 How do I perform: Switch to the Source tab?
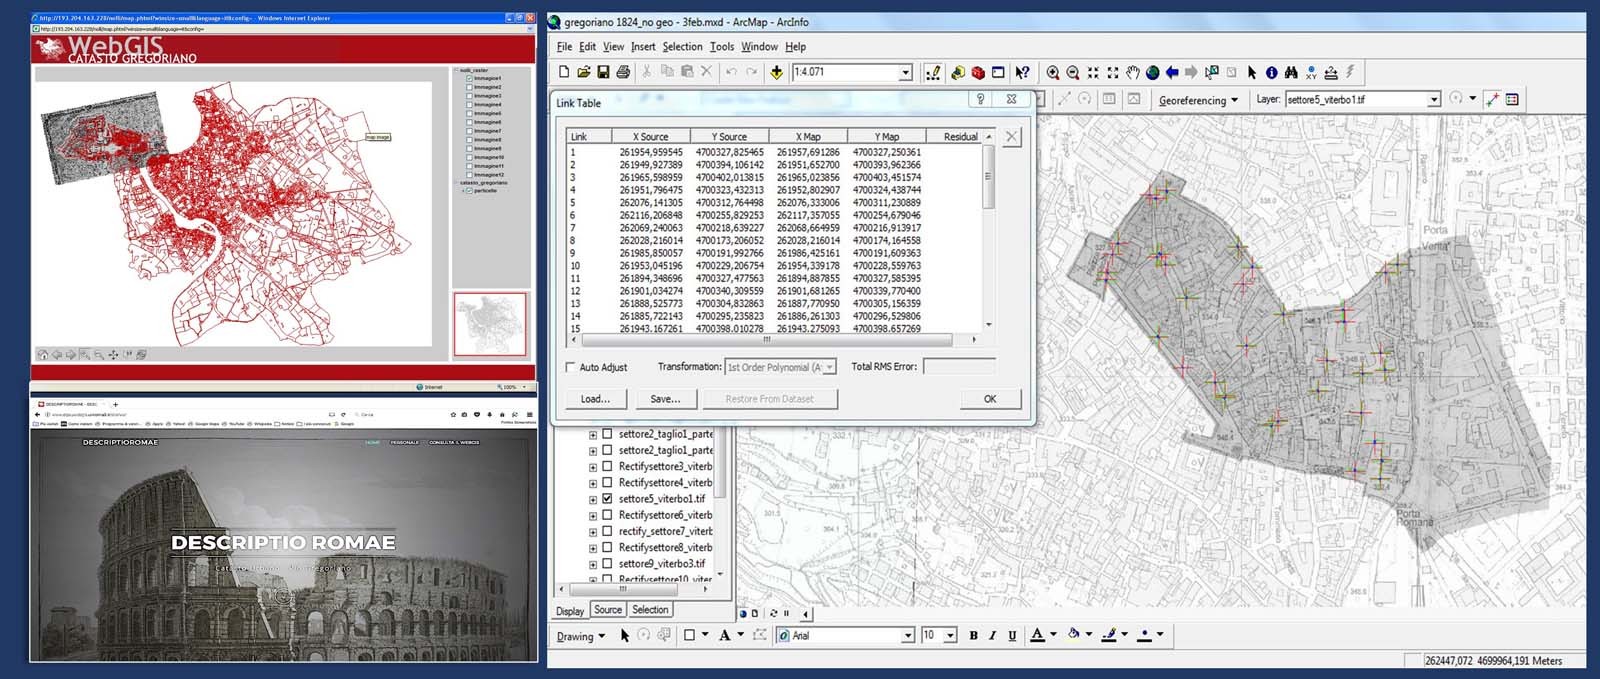pos(608,610)
